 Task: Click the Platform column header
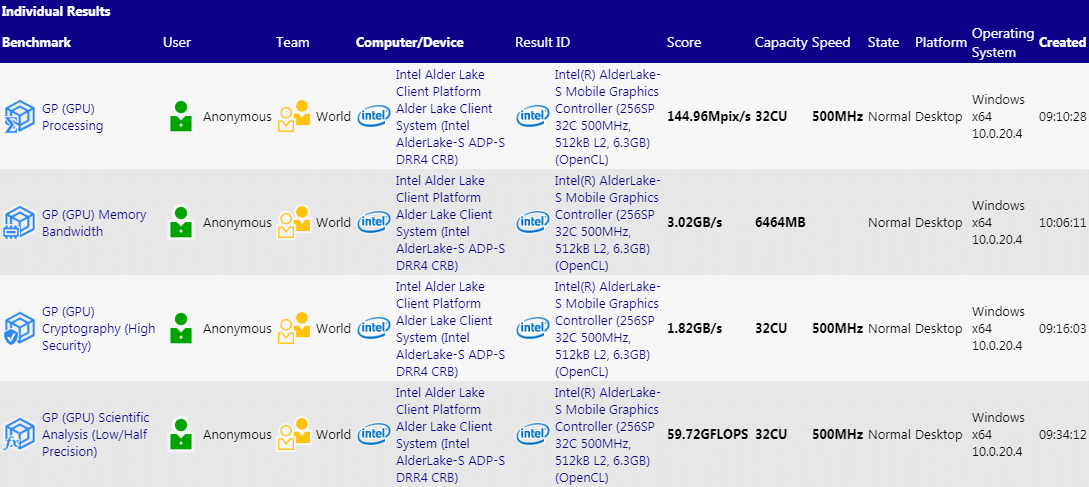pos(941,42)
